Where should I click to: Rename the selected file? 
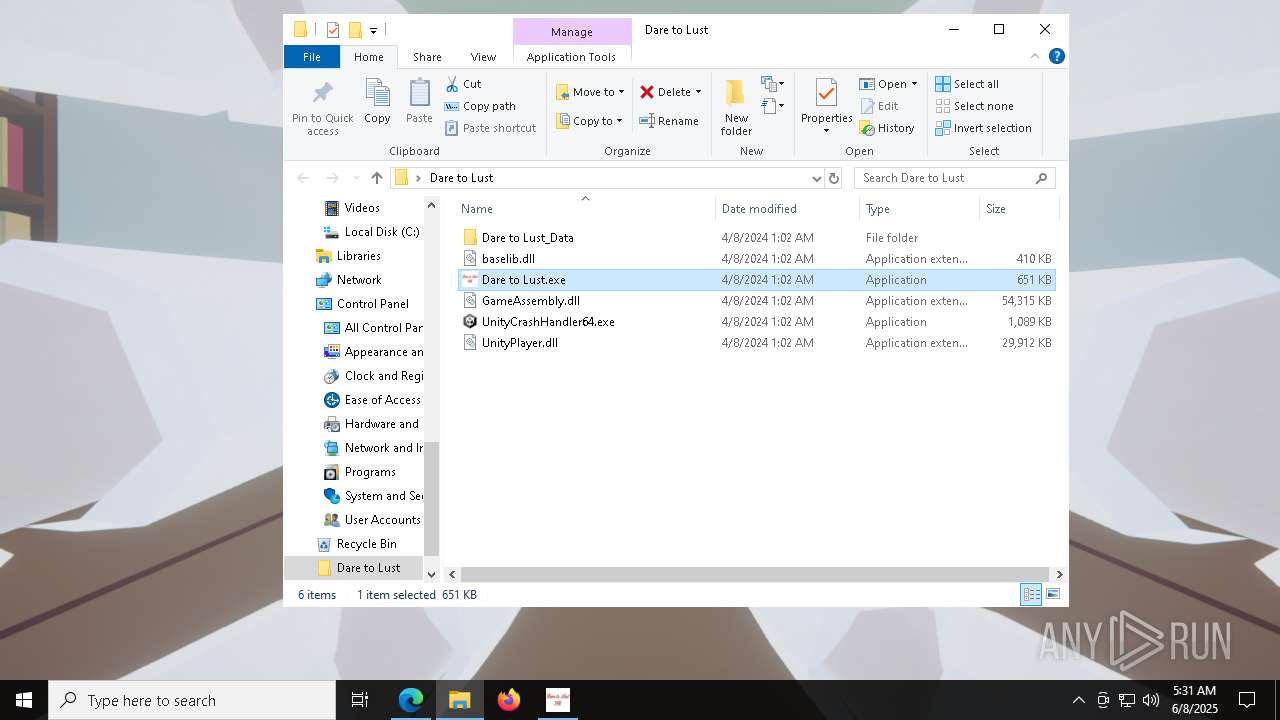point(669,121)
